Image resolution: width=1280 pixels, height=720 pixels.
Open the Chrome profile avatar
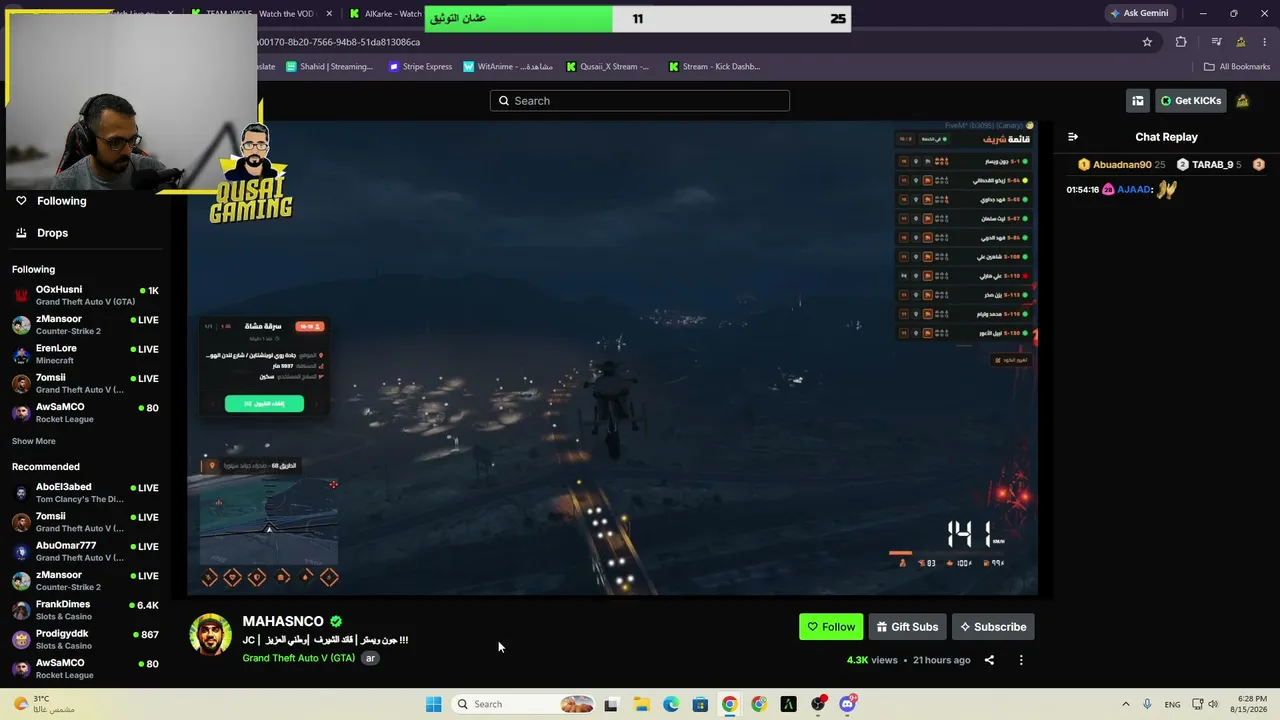pyautogui.click(x=1241, y=42)
